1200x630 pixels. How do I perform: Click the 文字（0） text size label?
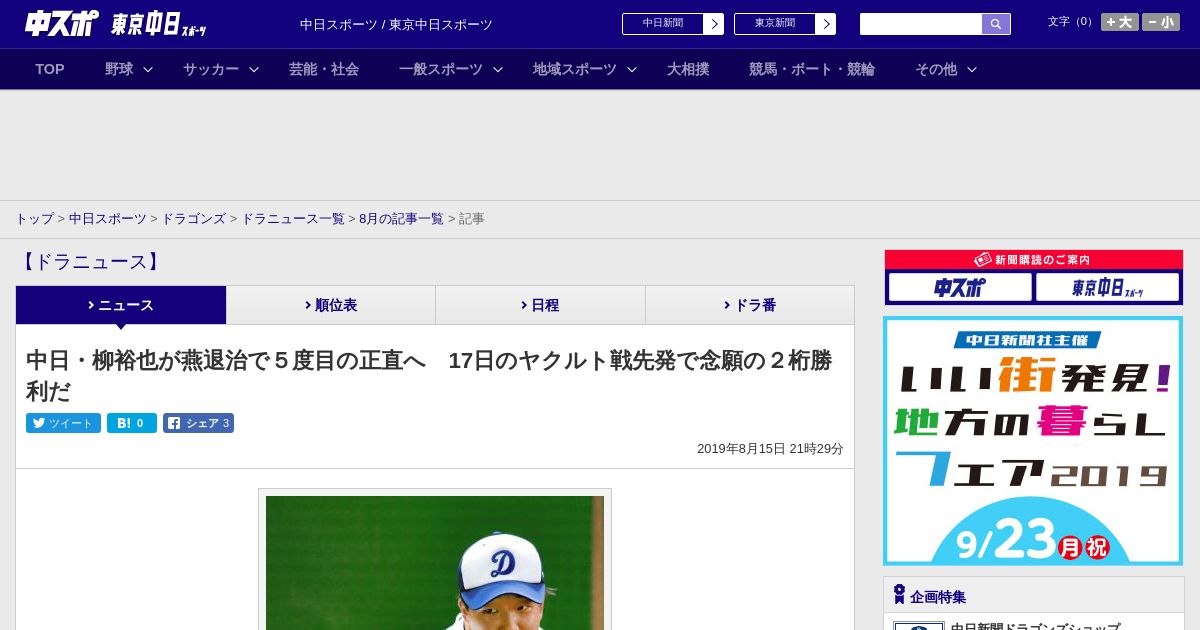click(1071, 22)
